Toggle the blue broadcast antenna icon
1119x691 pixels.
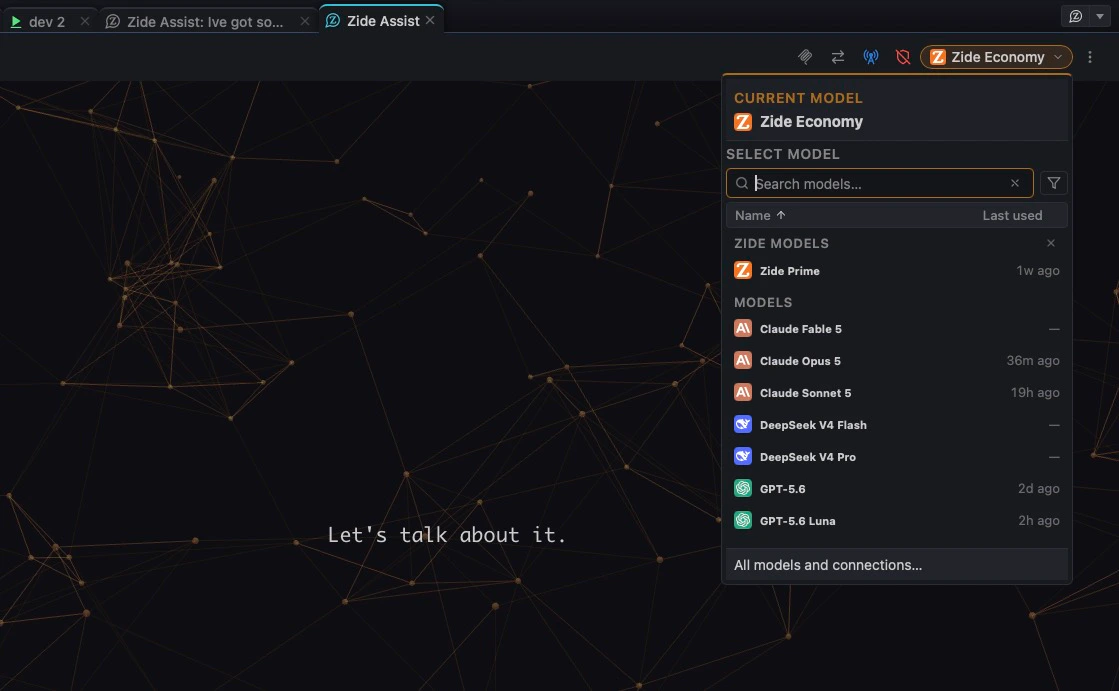(x=871, y=57)
